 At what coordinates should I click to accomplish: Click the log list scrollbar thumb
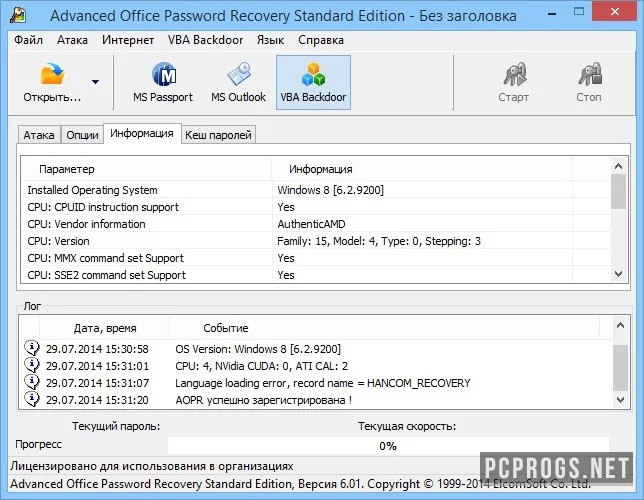(x=620, y=368)
